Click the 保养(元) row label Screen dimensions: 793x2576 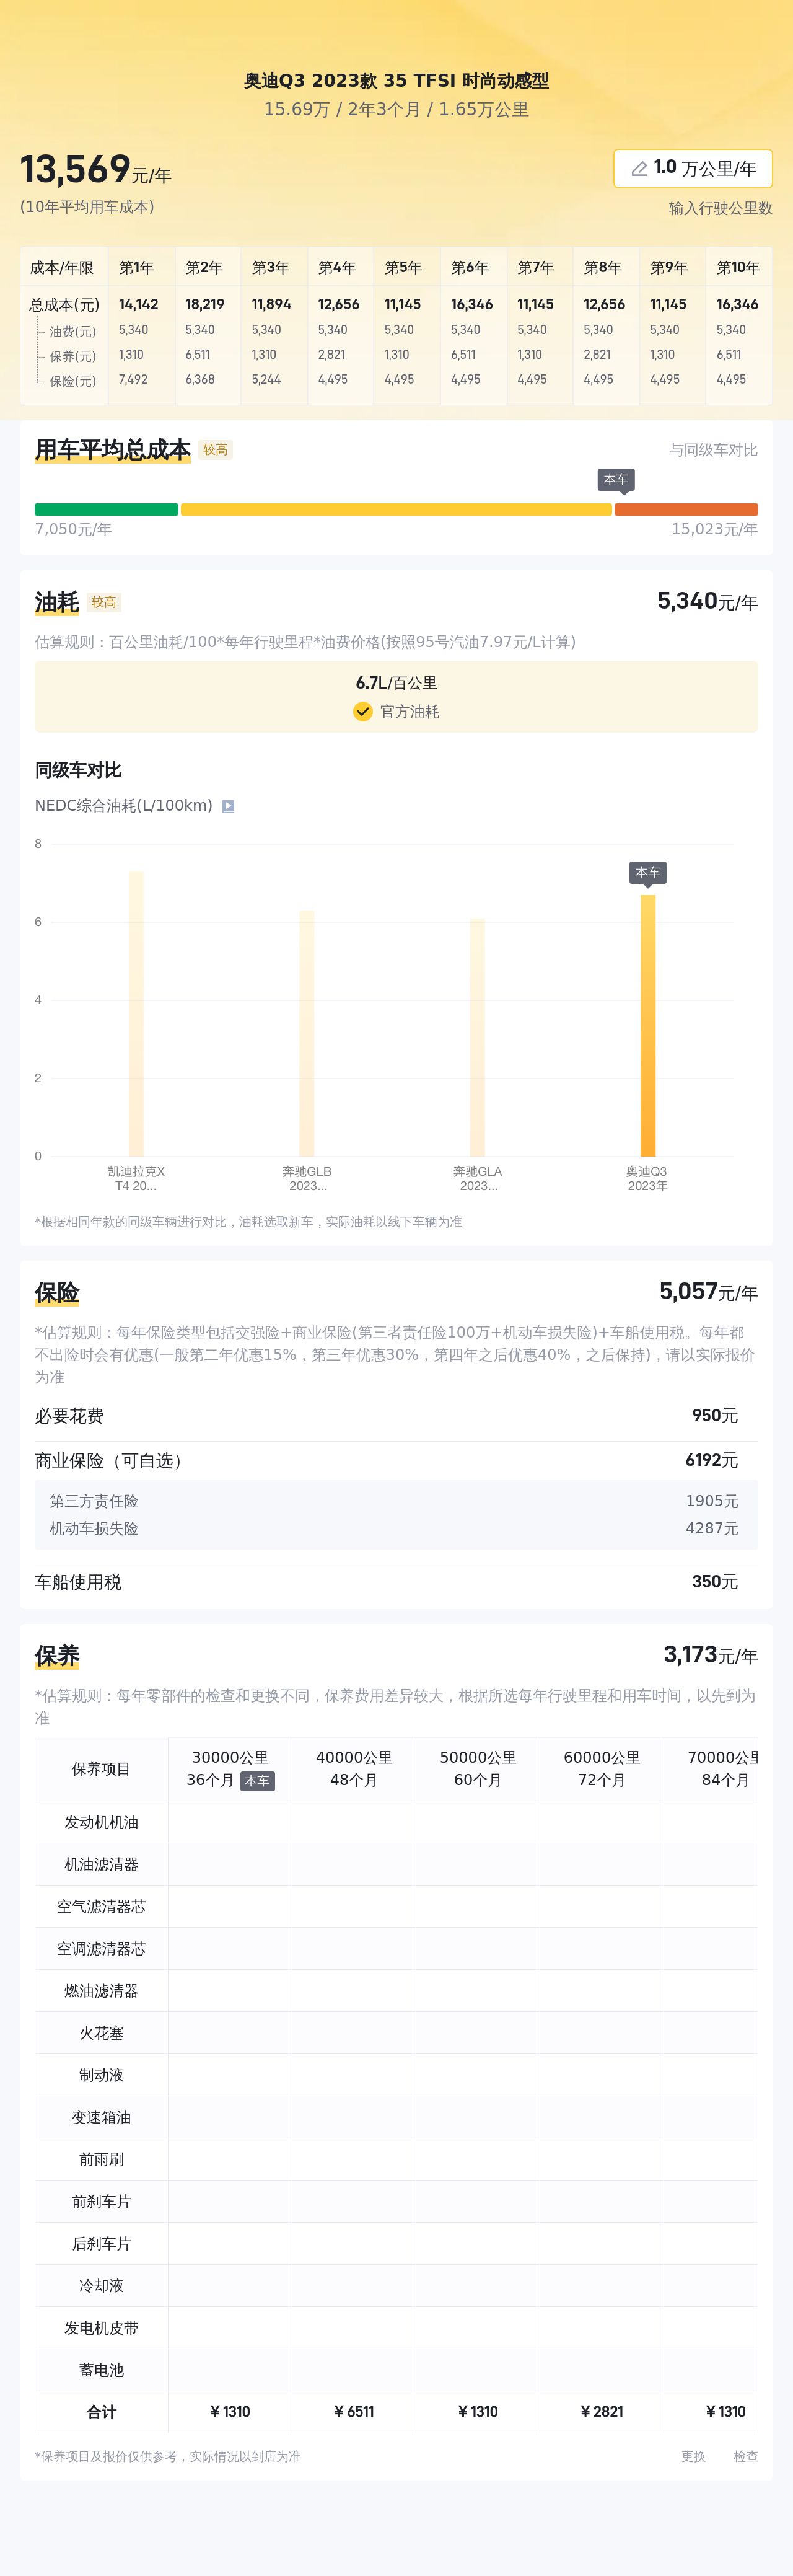(73, 356)
